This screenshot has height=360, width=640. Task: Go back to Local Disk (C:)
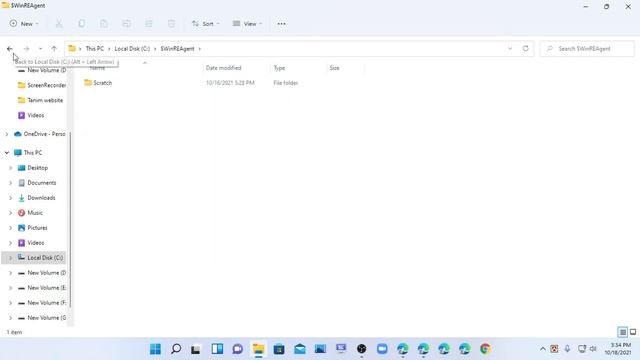point(10,49)
